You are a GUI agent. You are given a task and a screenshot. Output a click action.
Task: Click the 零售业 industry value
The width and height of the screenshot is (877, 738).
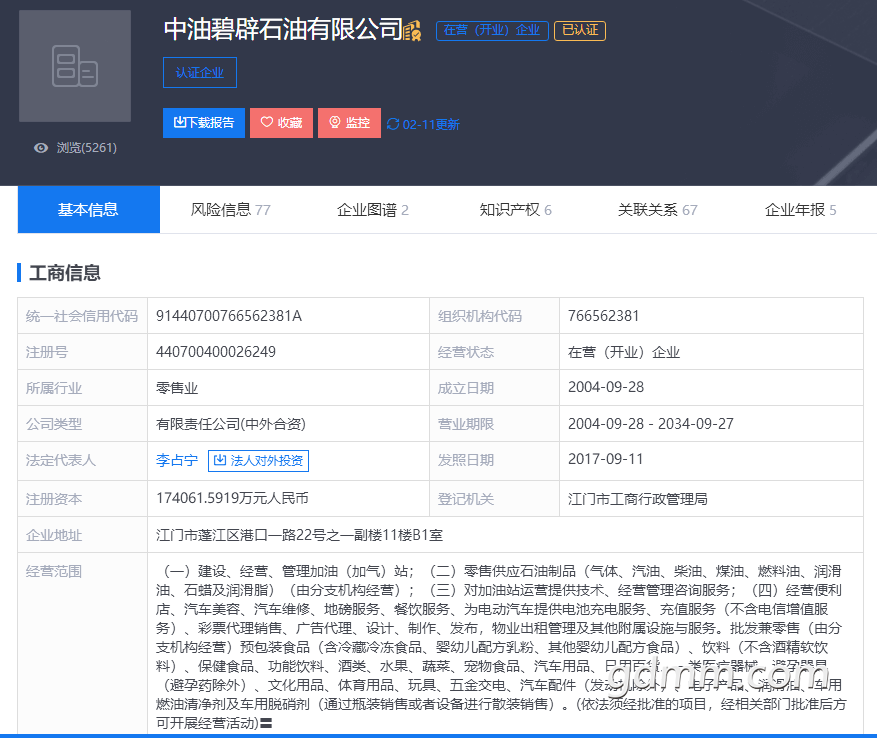(x=177, y=388)
